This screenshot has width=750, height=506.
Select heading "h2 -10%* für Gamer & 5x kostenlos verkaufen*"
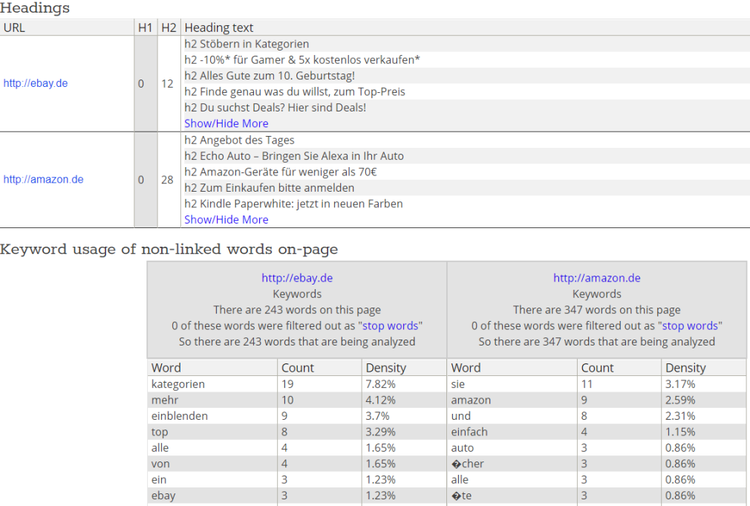point(302,60)
